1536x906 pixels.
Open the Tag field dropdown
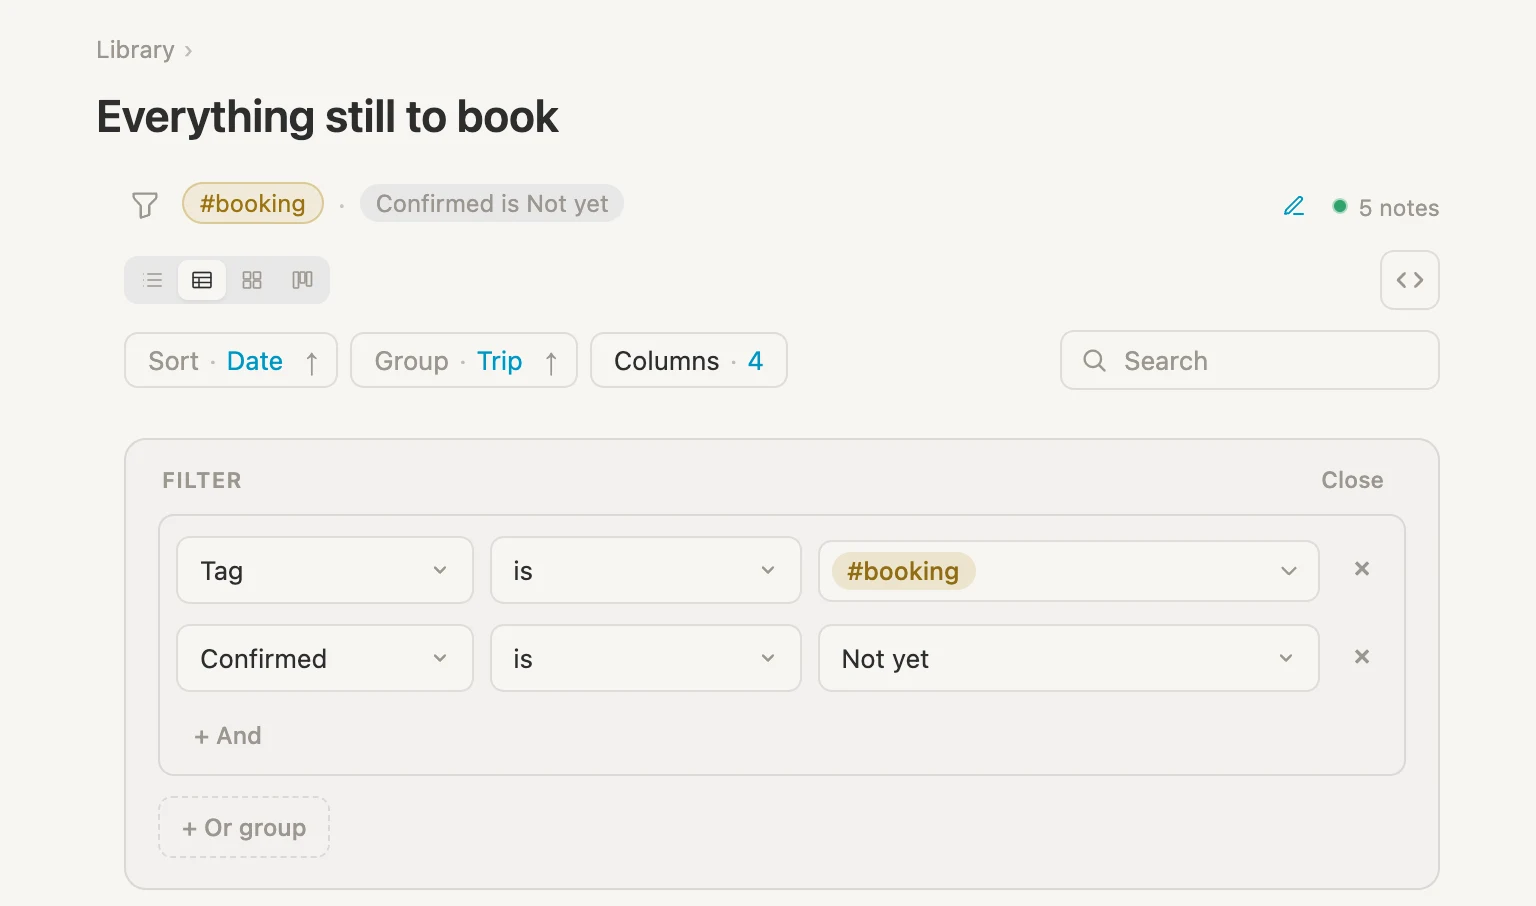(325, 570)
